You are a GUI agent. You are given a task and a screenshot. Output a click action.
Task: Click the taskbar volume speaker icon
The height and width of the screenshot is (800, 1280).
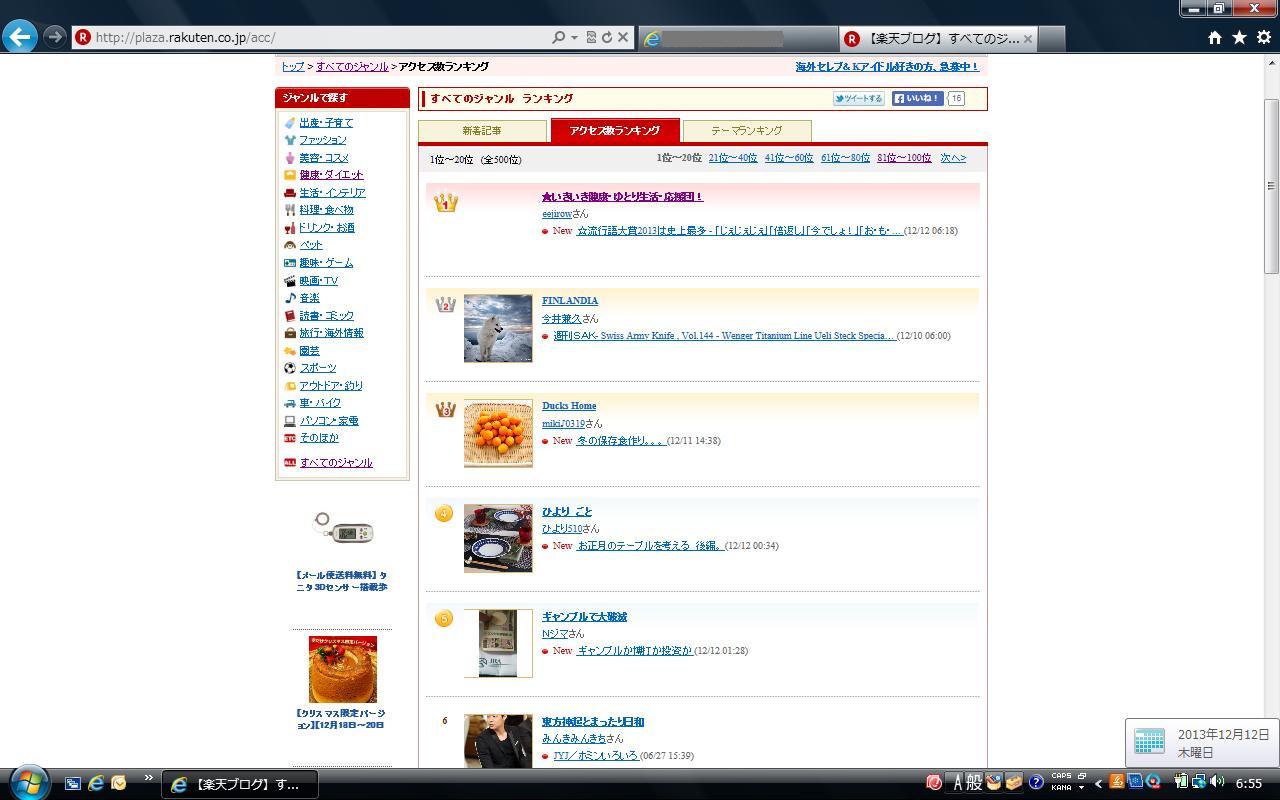[1217, 782]
